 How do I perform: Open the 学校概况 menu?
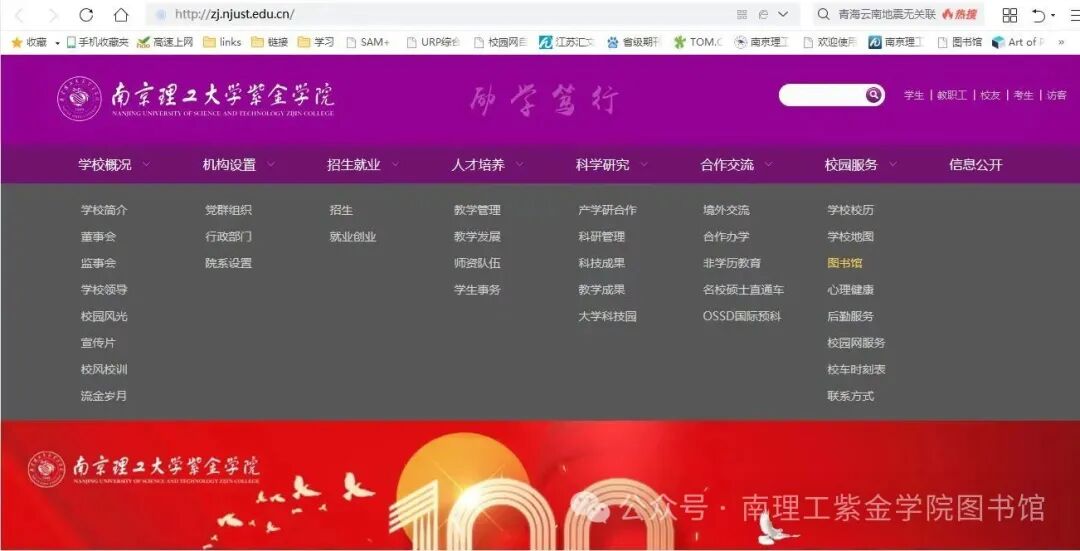click(105, 165)
